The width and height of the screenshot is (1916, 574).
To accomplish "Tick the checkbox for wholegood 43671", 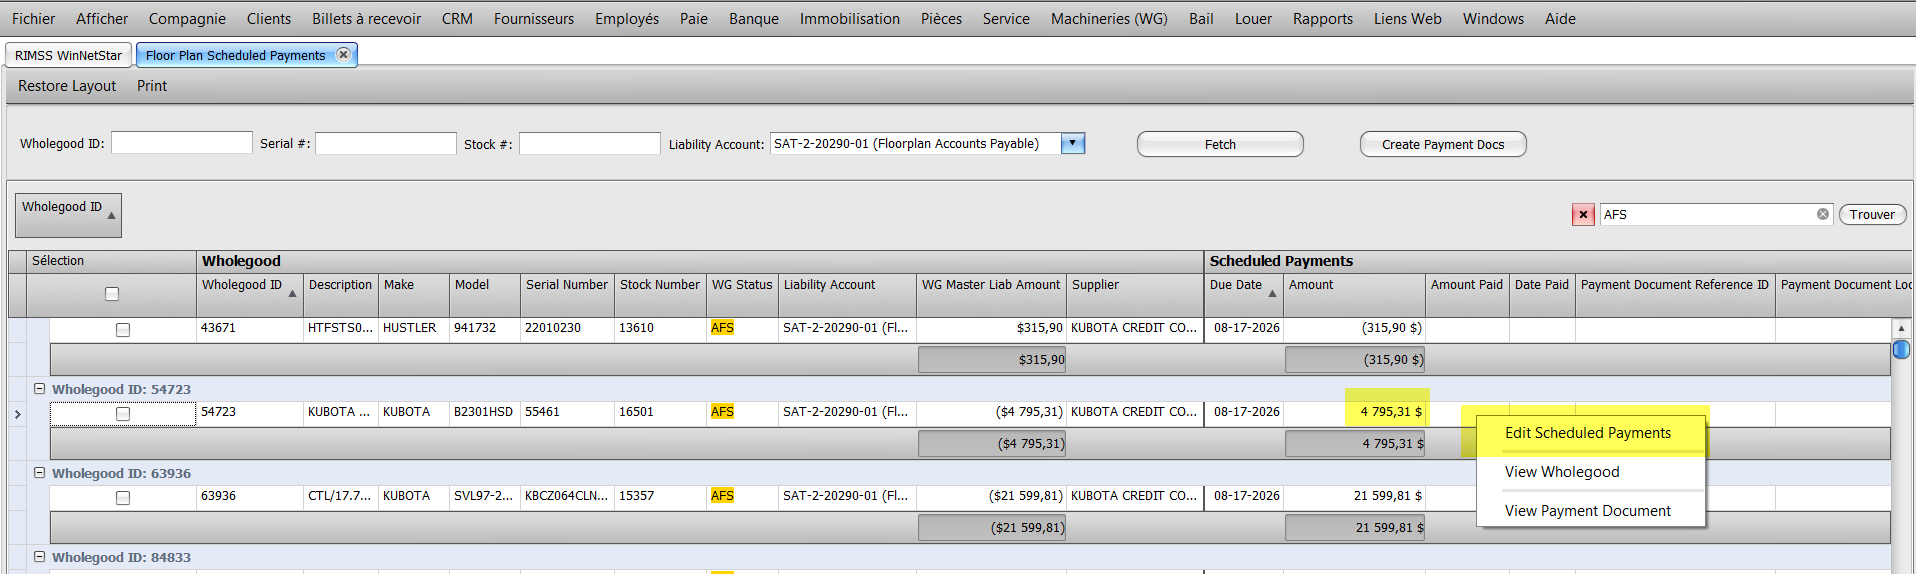I will click(x=123, y=330).
